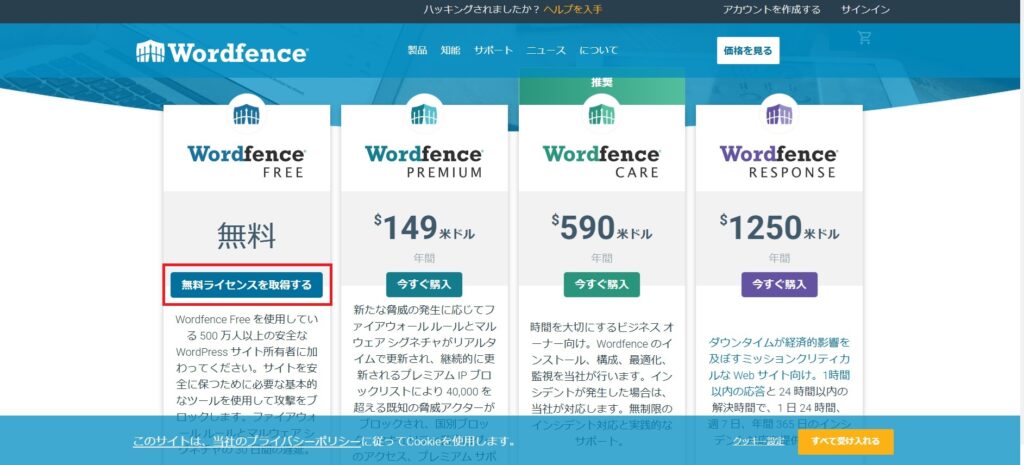The image size is (1024, 465).
Task: Open the ニュース menu
Action: (x=547, y=50)
